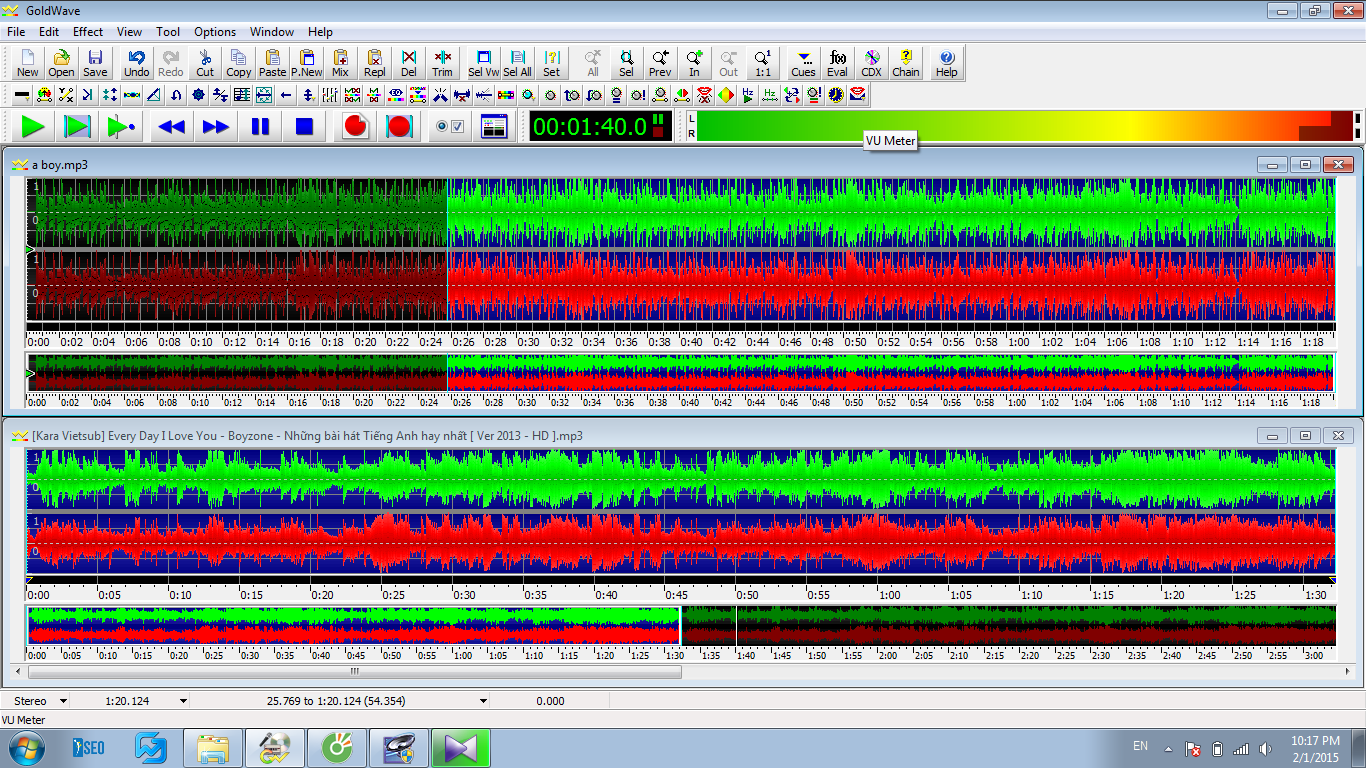Launch the CDX CD reader icon
This screenshot has width=1366, height=768.
tap(871, 63)
